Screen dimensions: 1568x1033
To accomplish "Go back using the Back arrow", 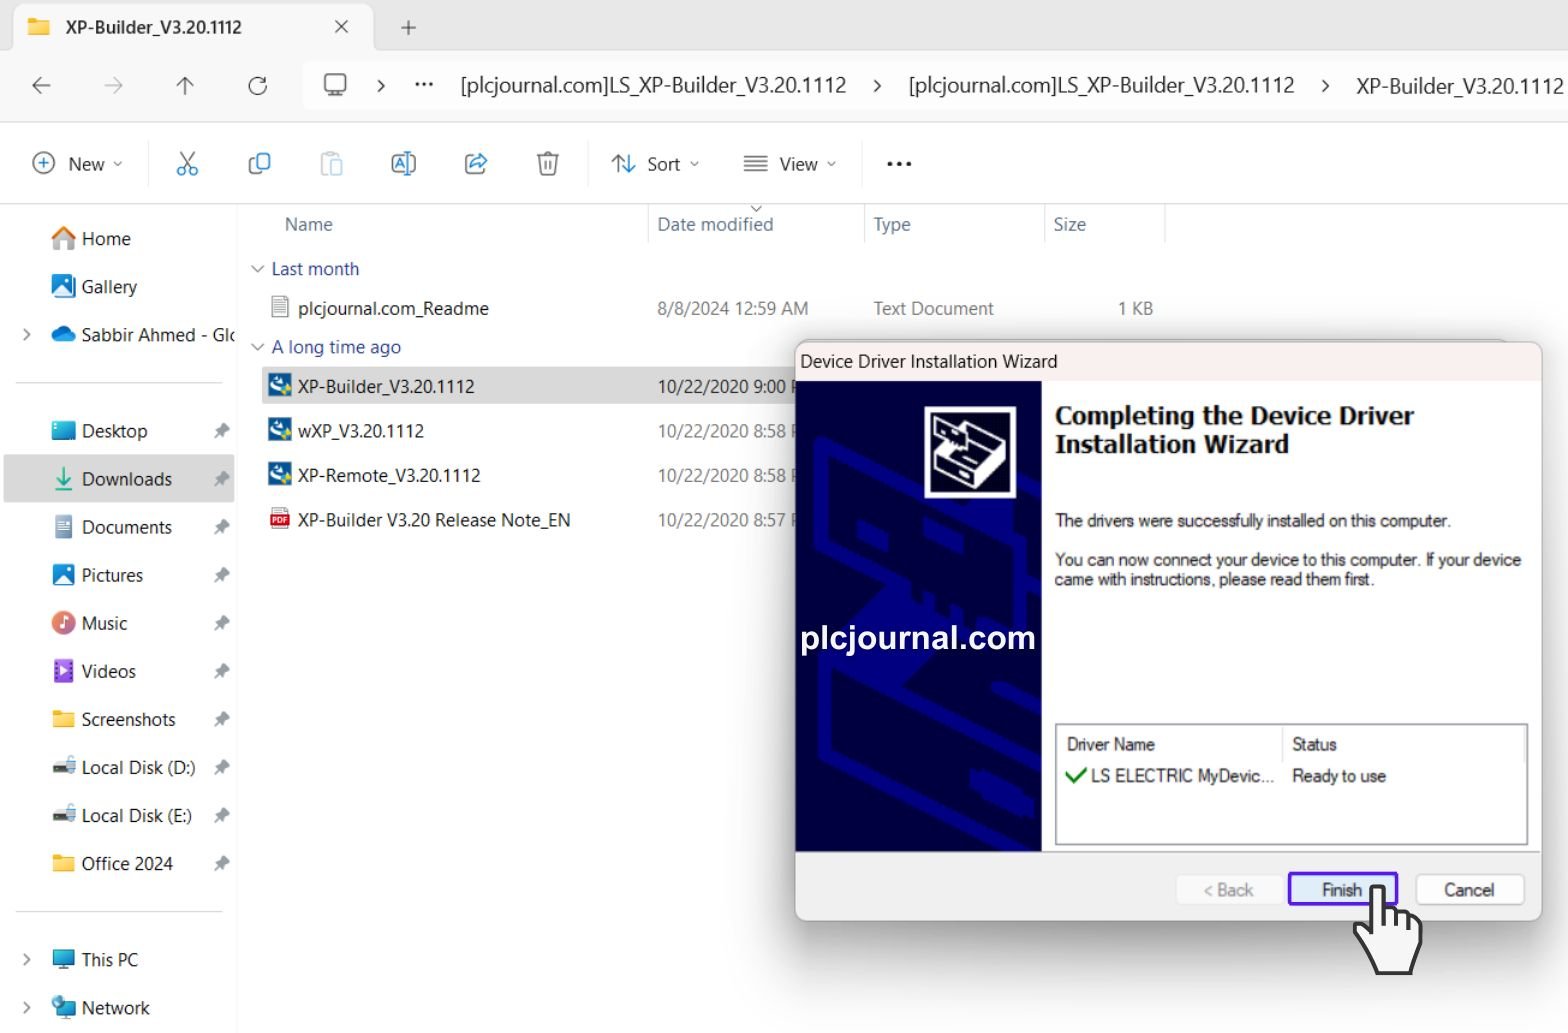I will [41, 86].
